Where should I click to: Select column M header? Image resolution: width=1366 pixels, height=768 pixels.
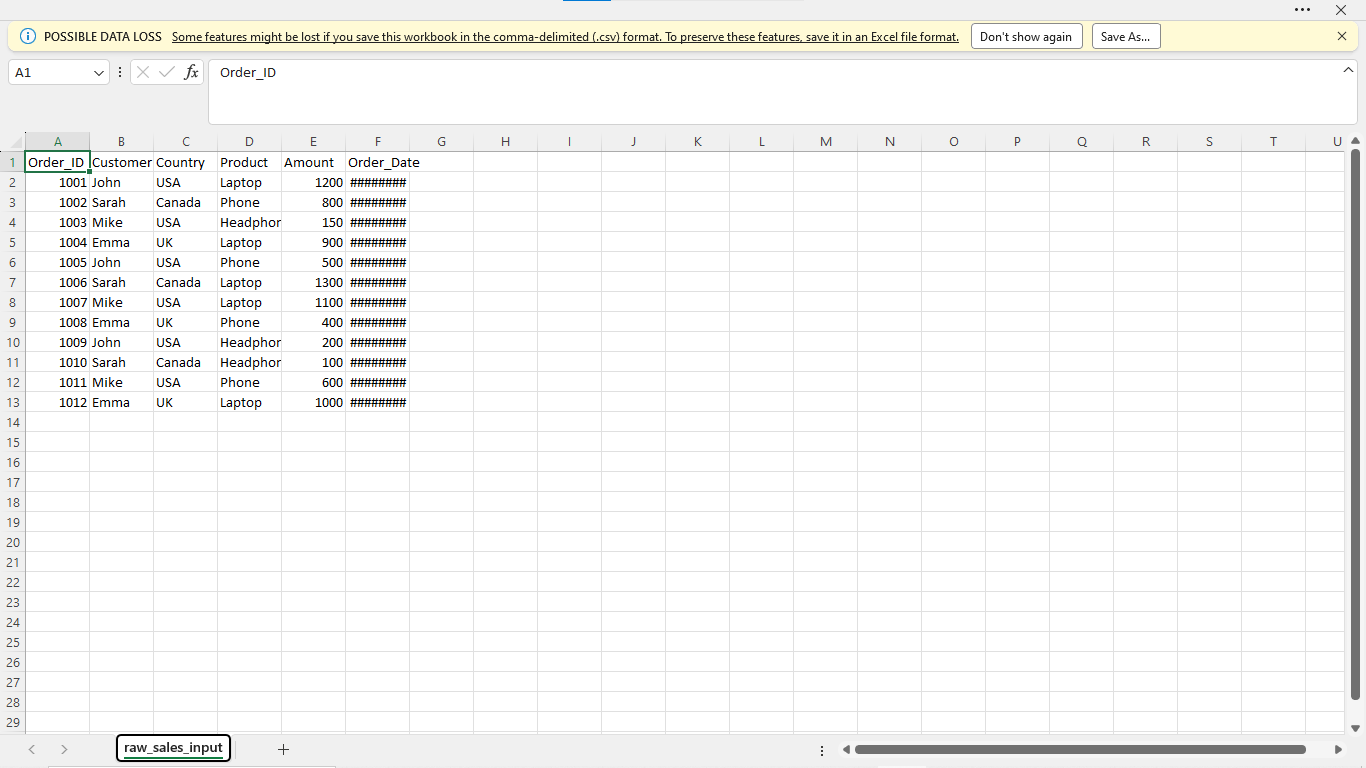coord(826,142)
